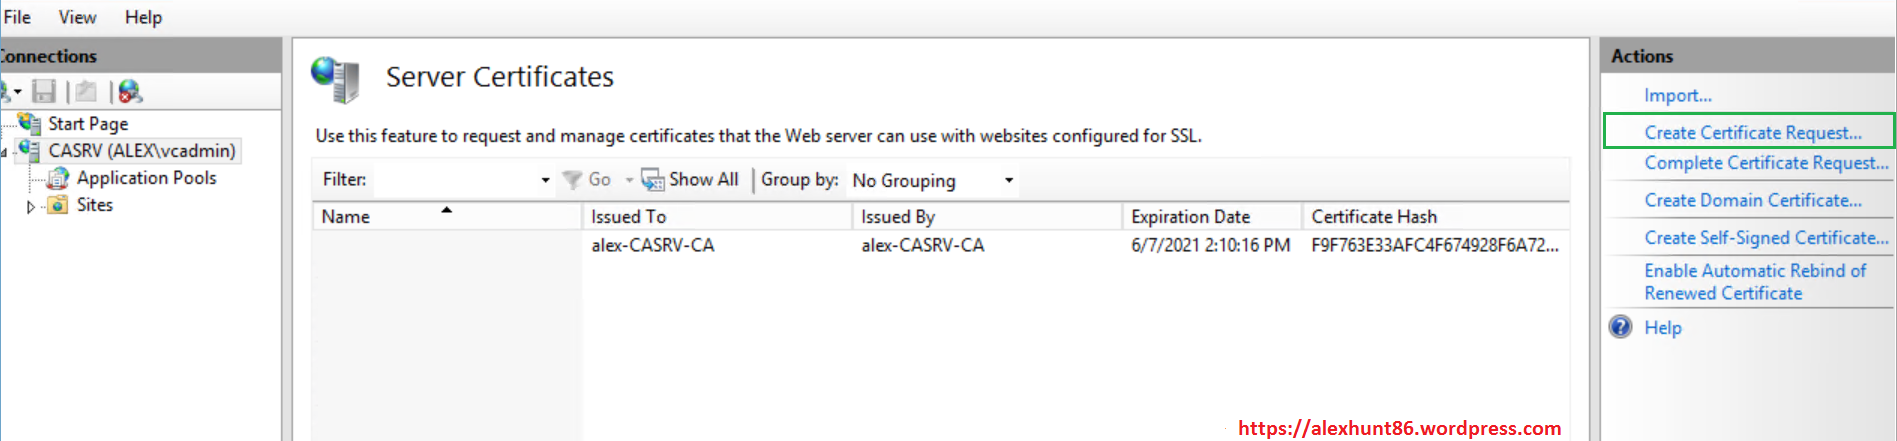Click the Delete connection globe icon
The height and width of the screenshot is (441, 1897).
pyautogui.click(x=130, y=92)
